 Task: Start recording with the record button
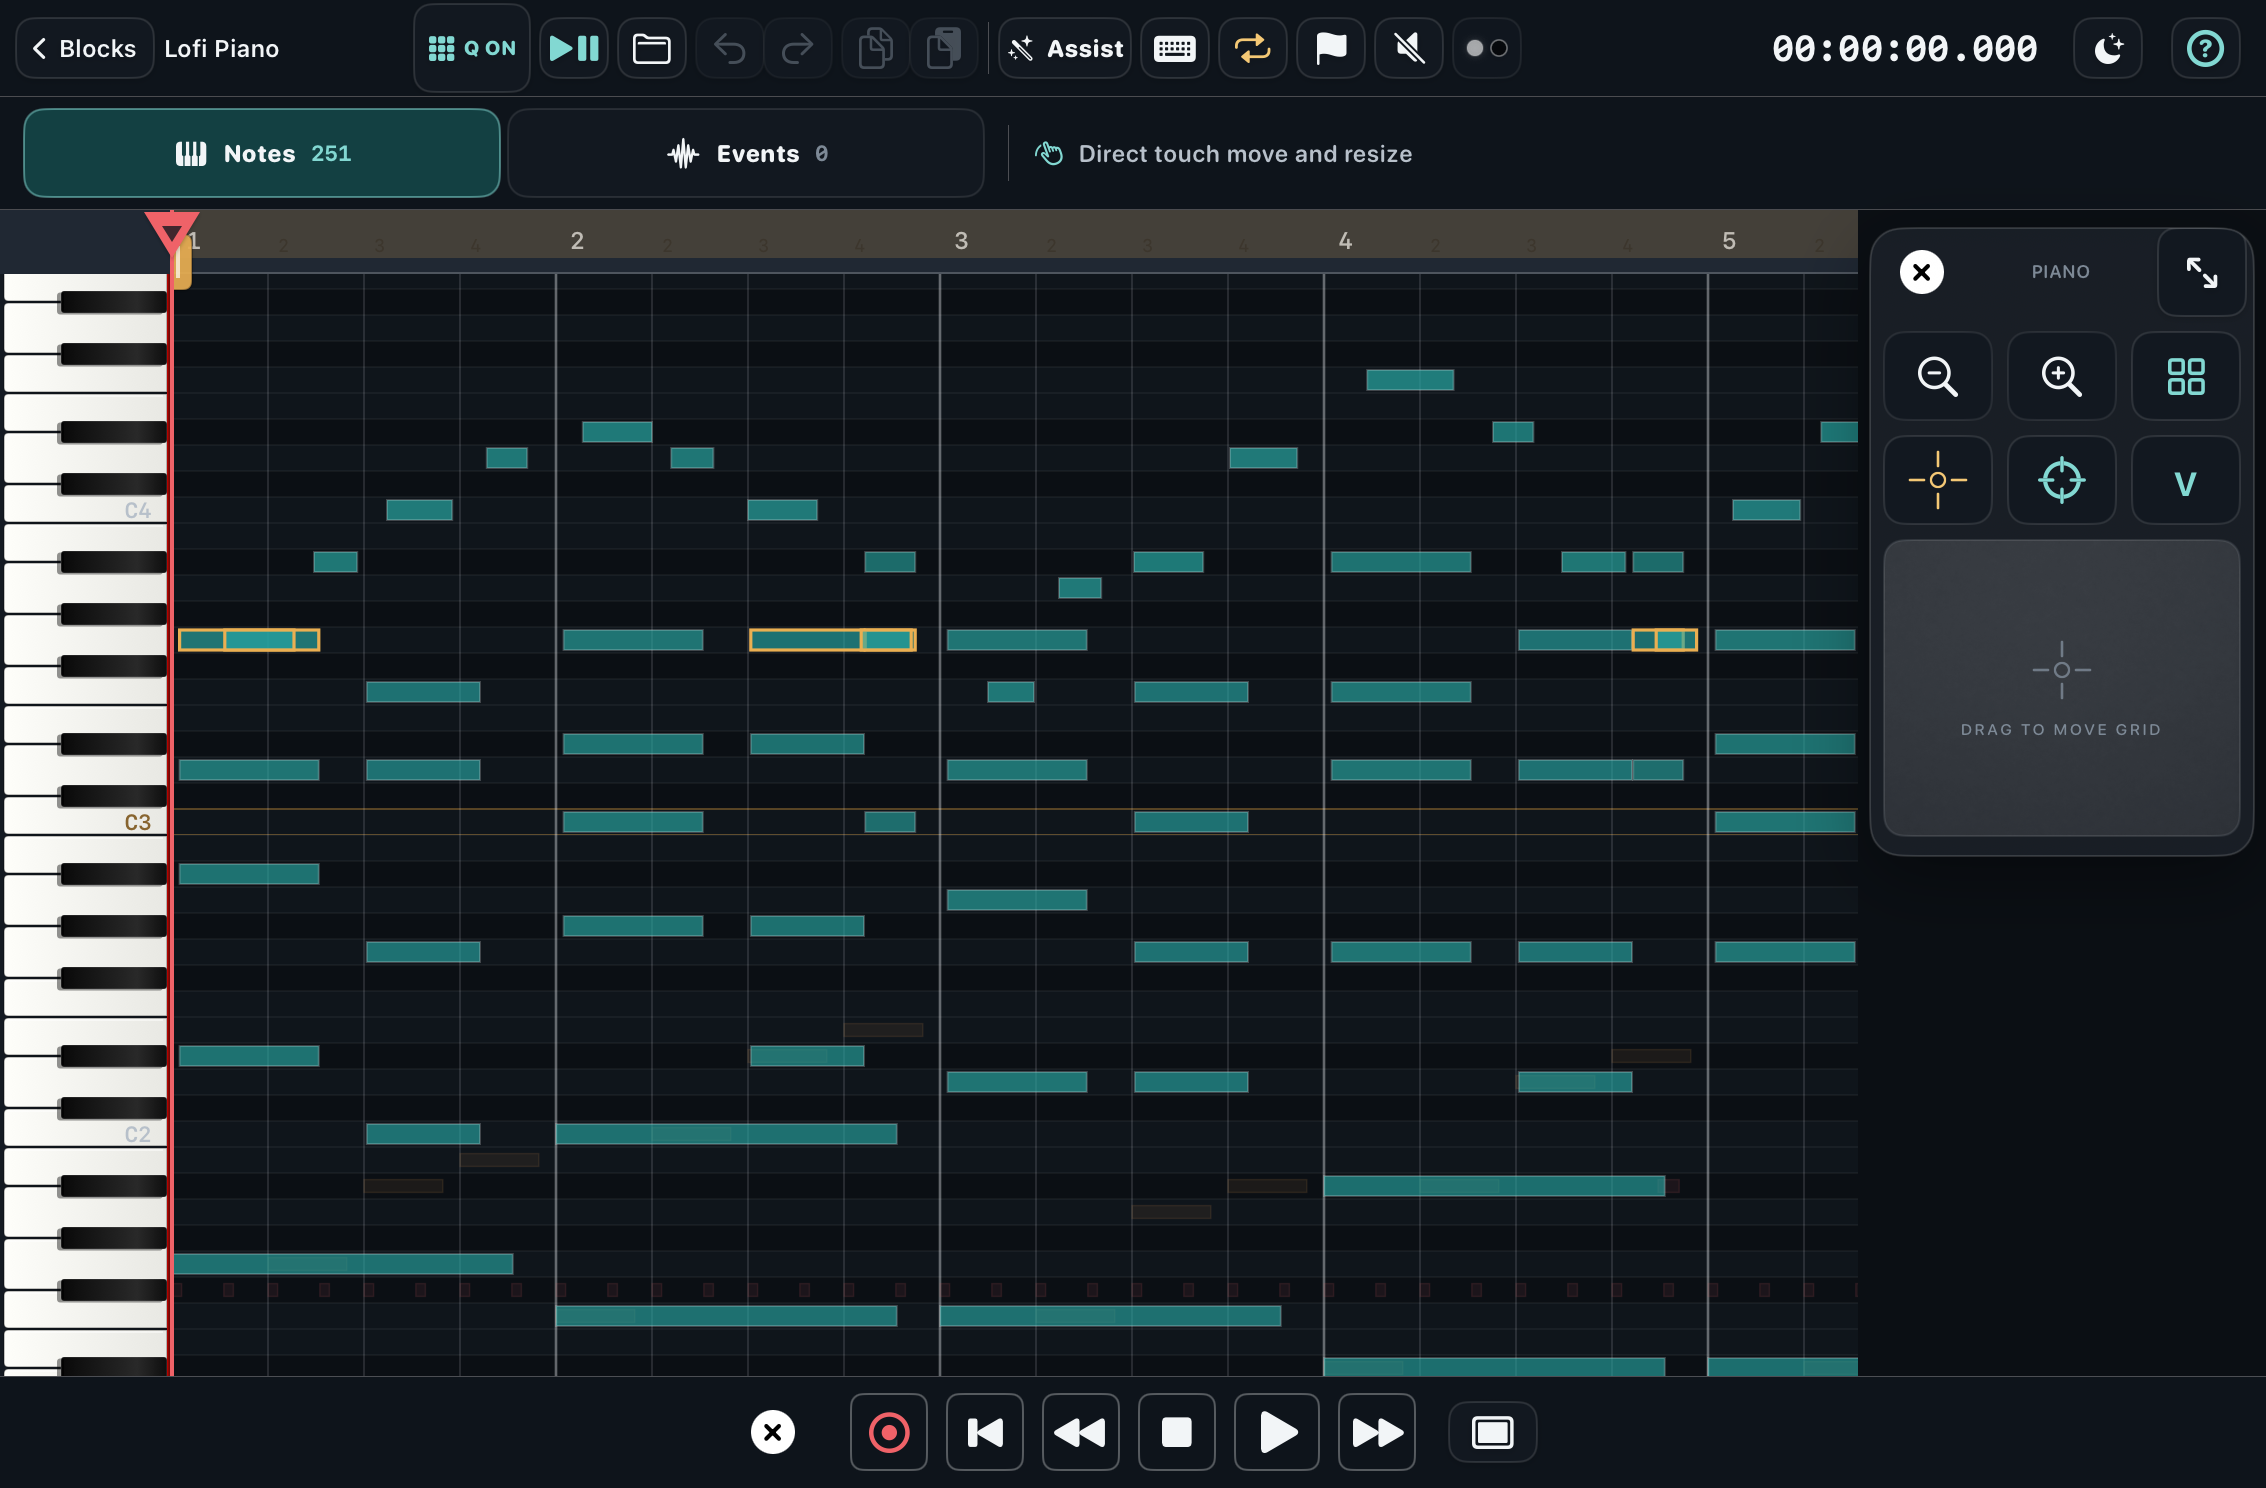[889, 1433]
